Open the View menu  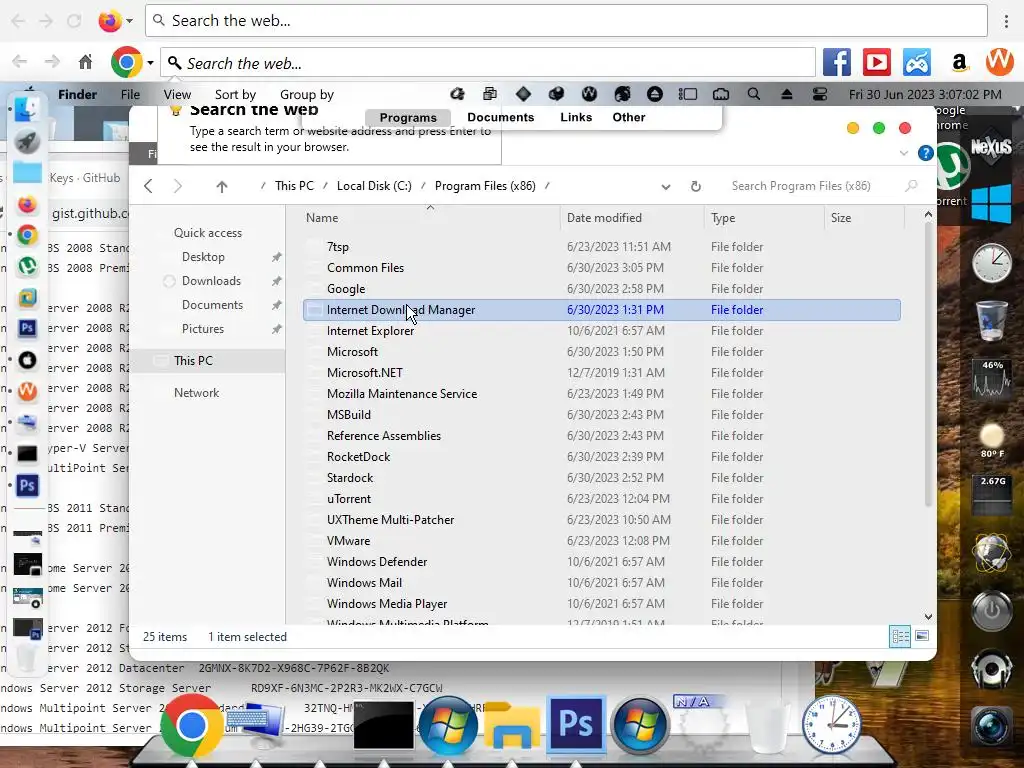177,94
